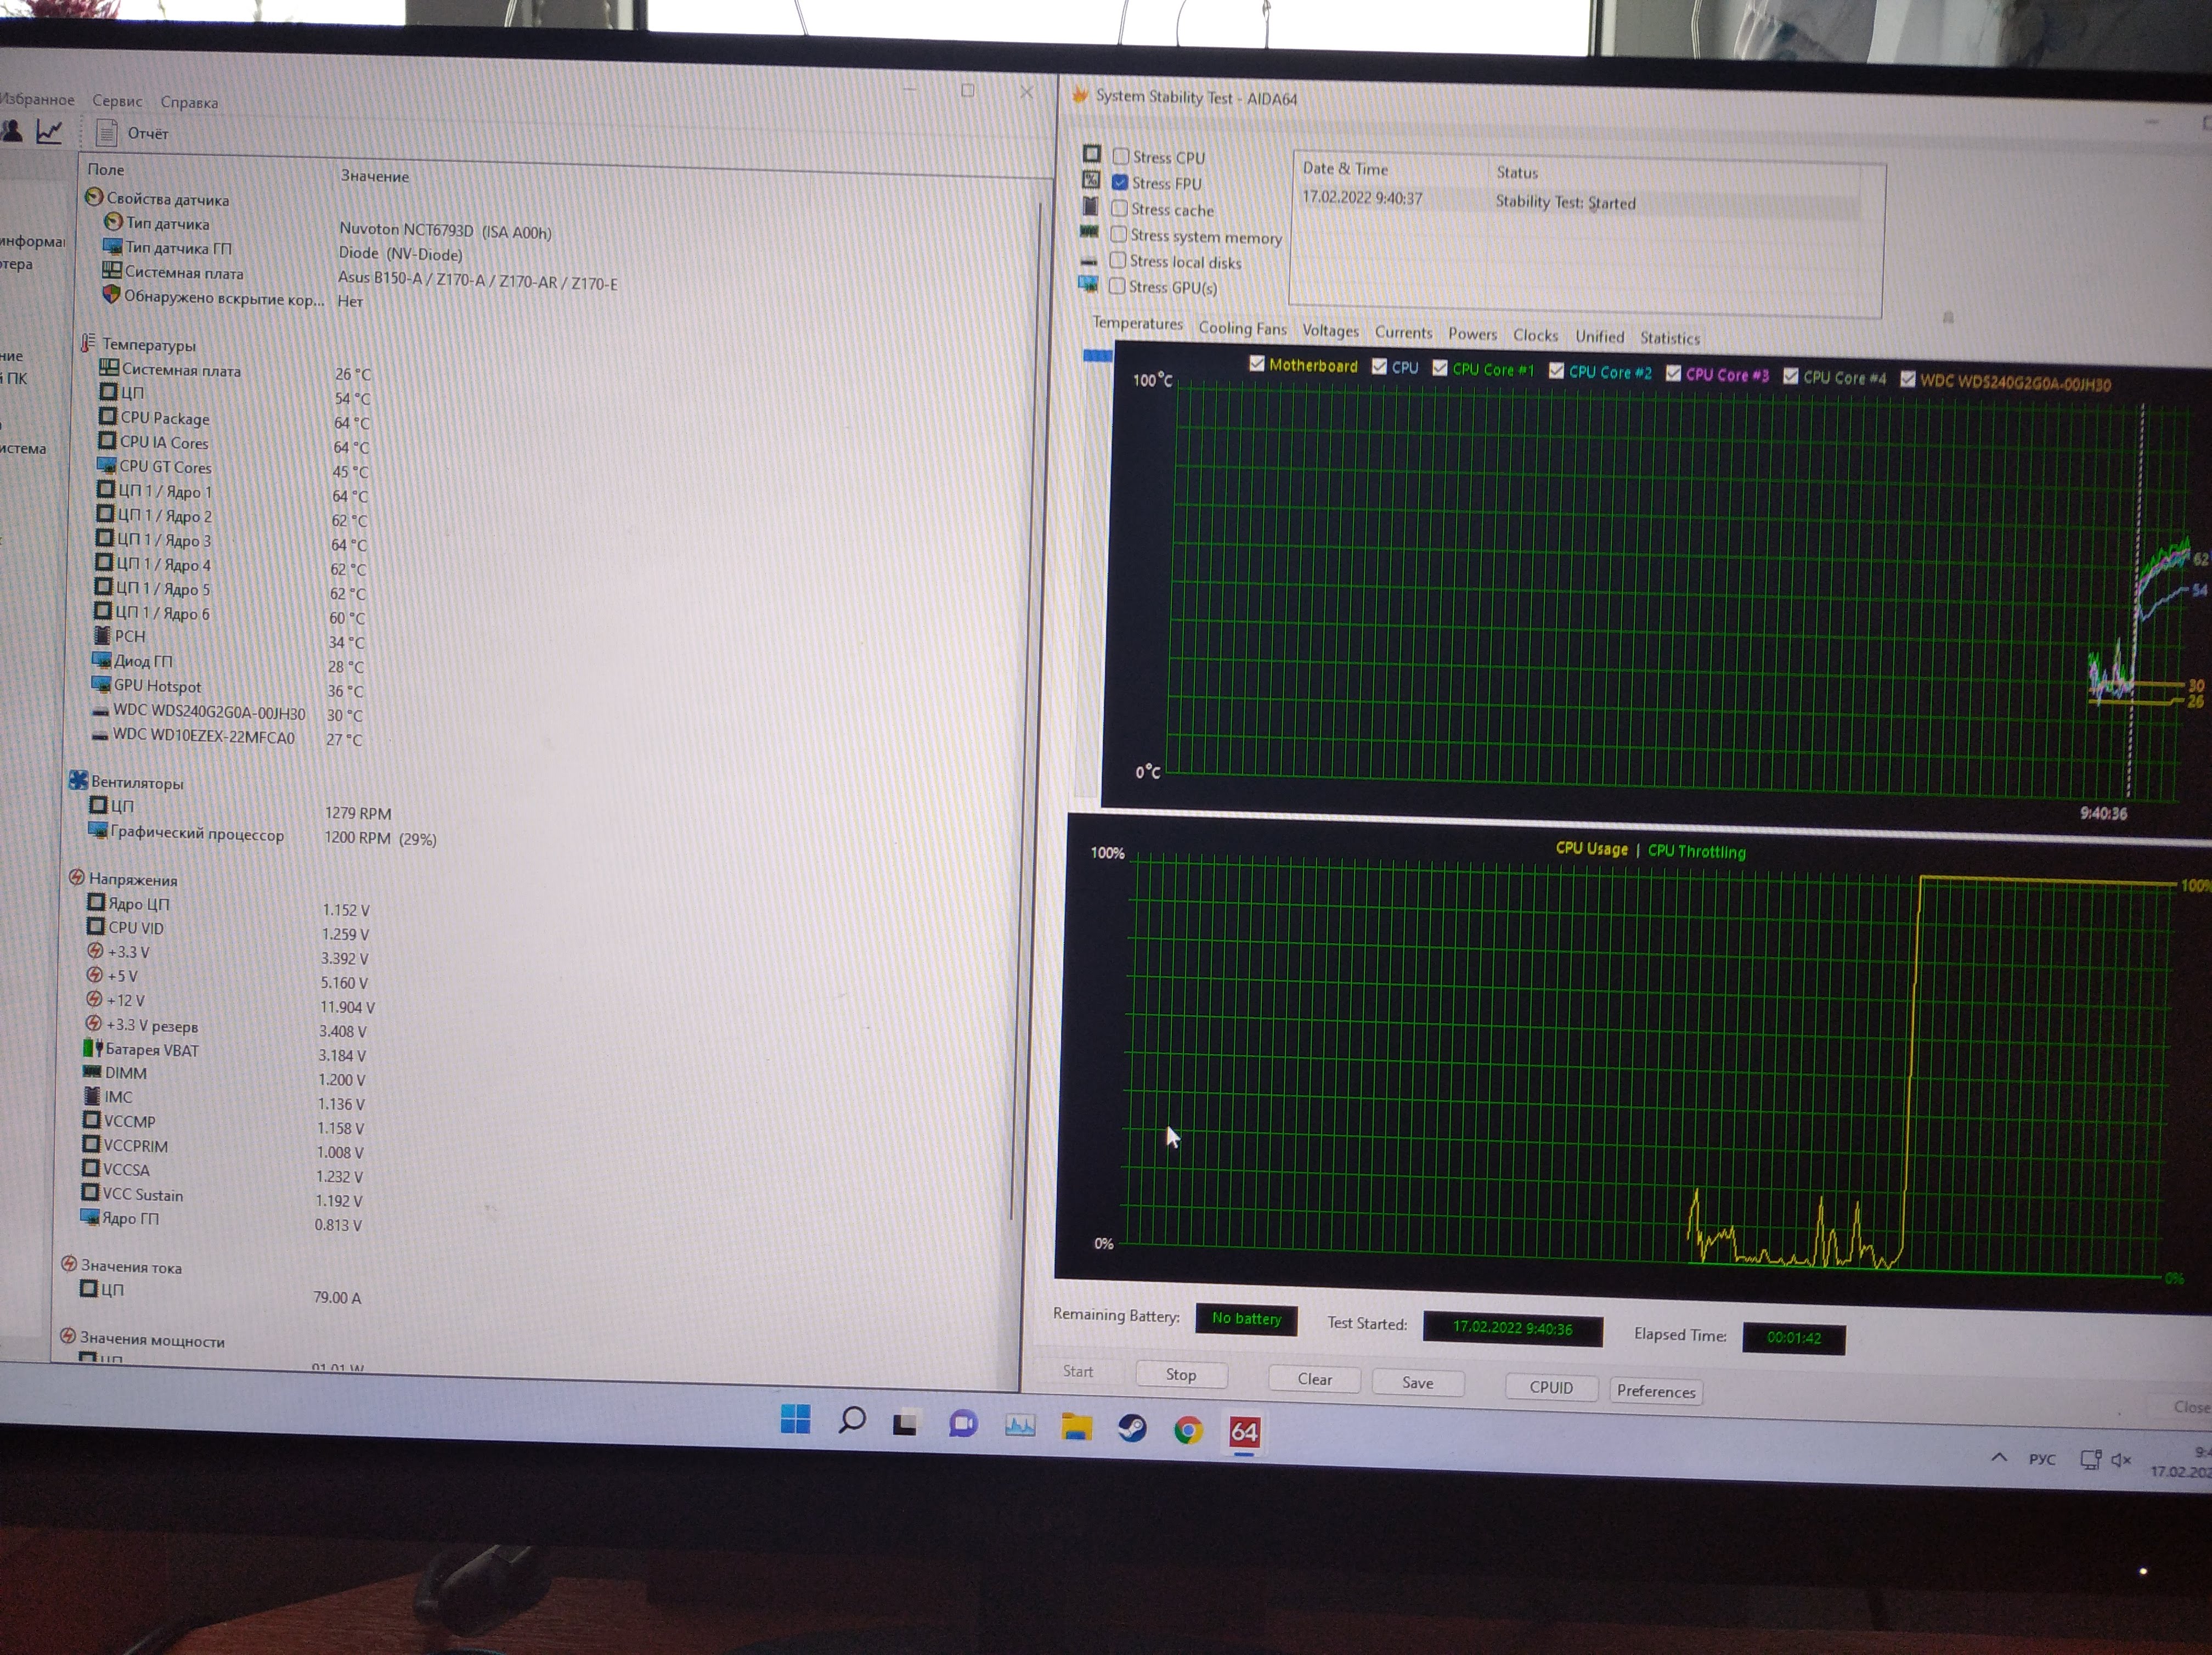Open File Explorer folder icon

[x=1076, y=1427]
